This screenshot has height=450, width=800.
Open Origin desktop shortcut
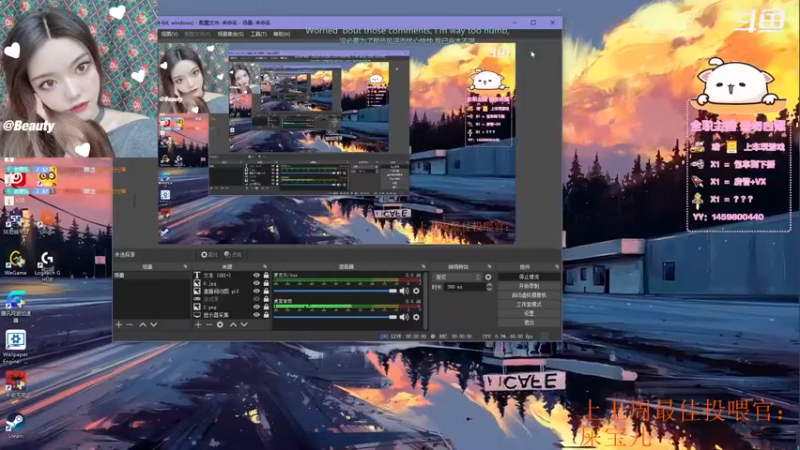pyautogui.click(x=47, y=221)
